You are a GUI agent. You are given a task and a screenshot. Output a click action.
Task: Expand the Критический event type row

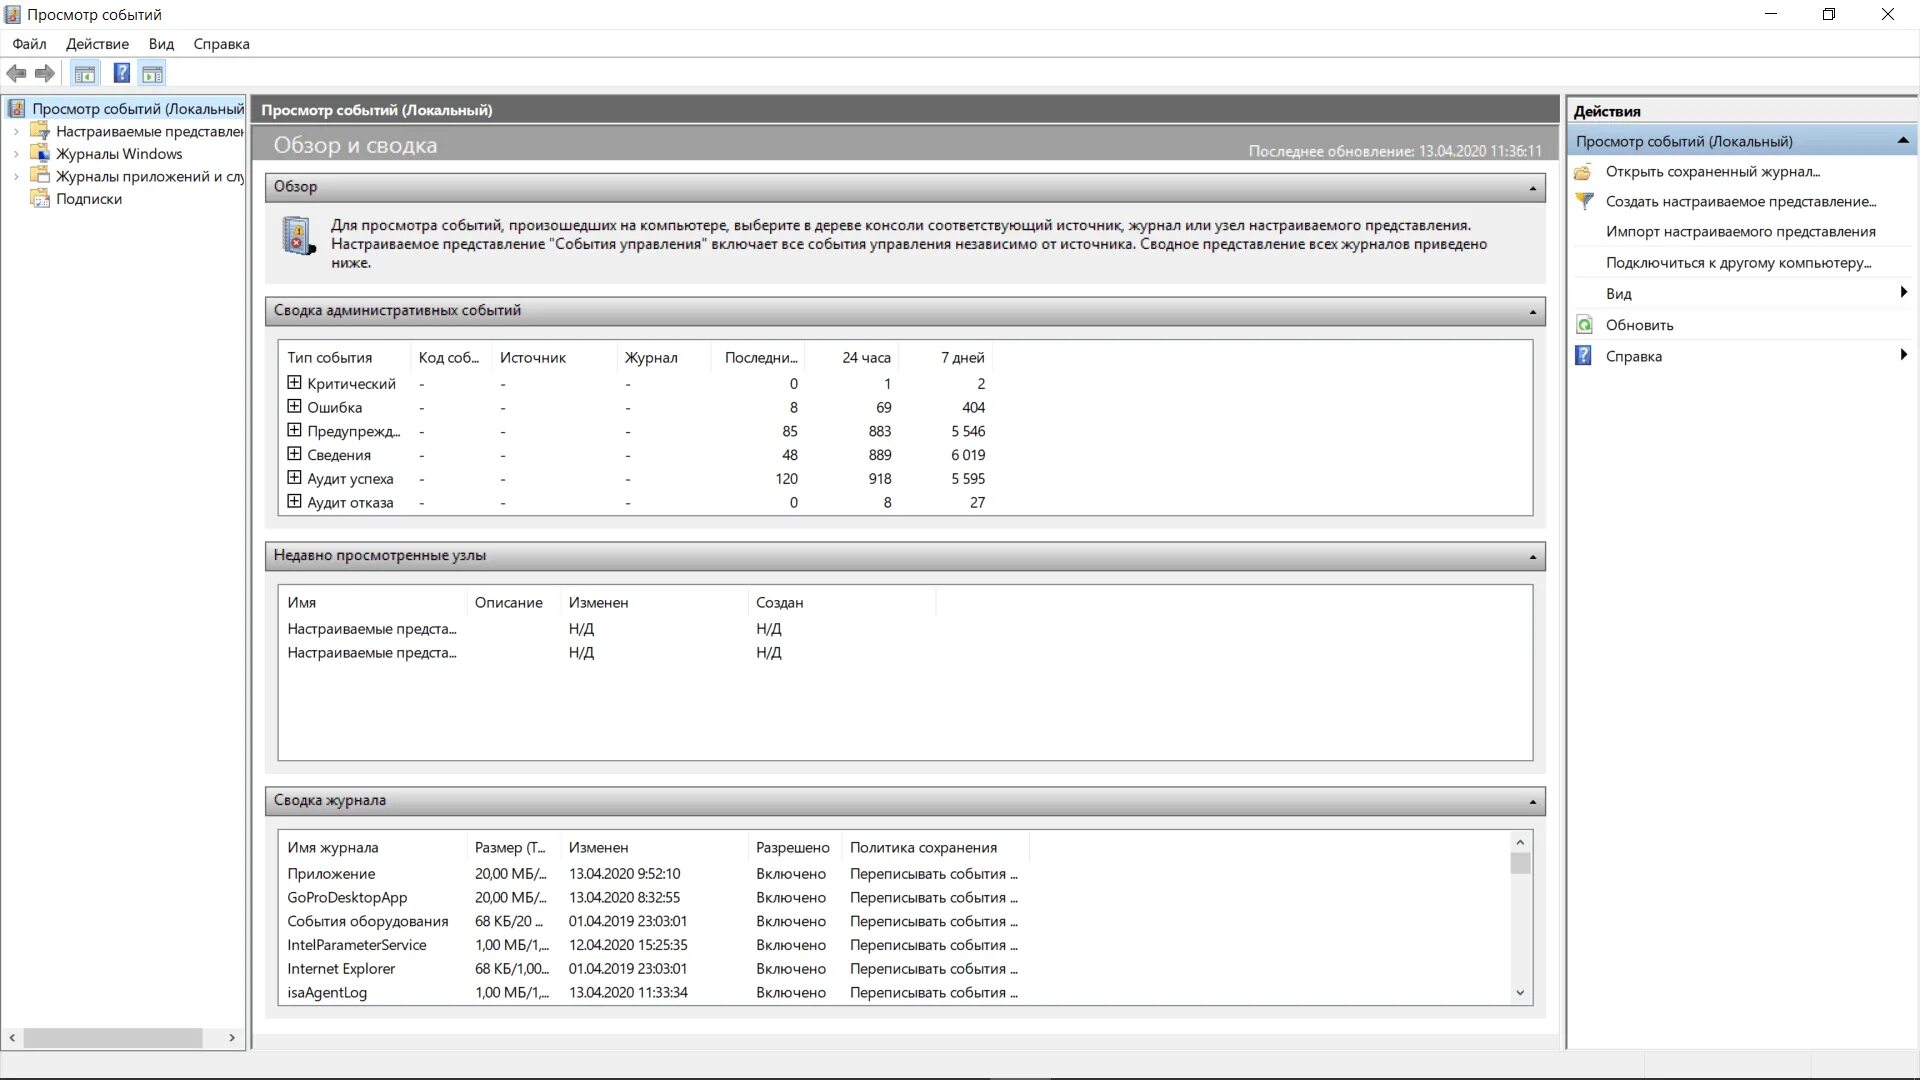[294, 383]
